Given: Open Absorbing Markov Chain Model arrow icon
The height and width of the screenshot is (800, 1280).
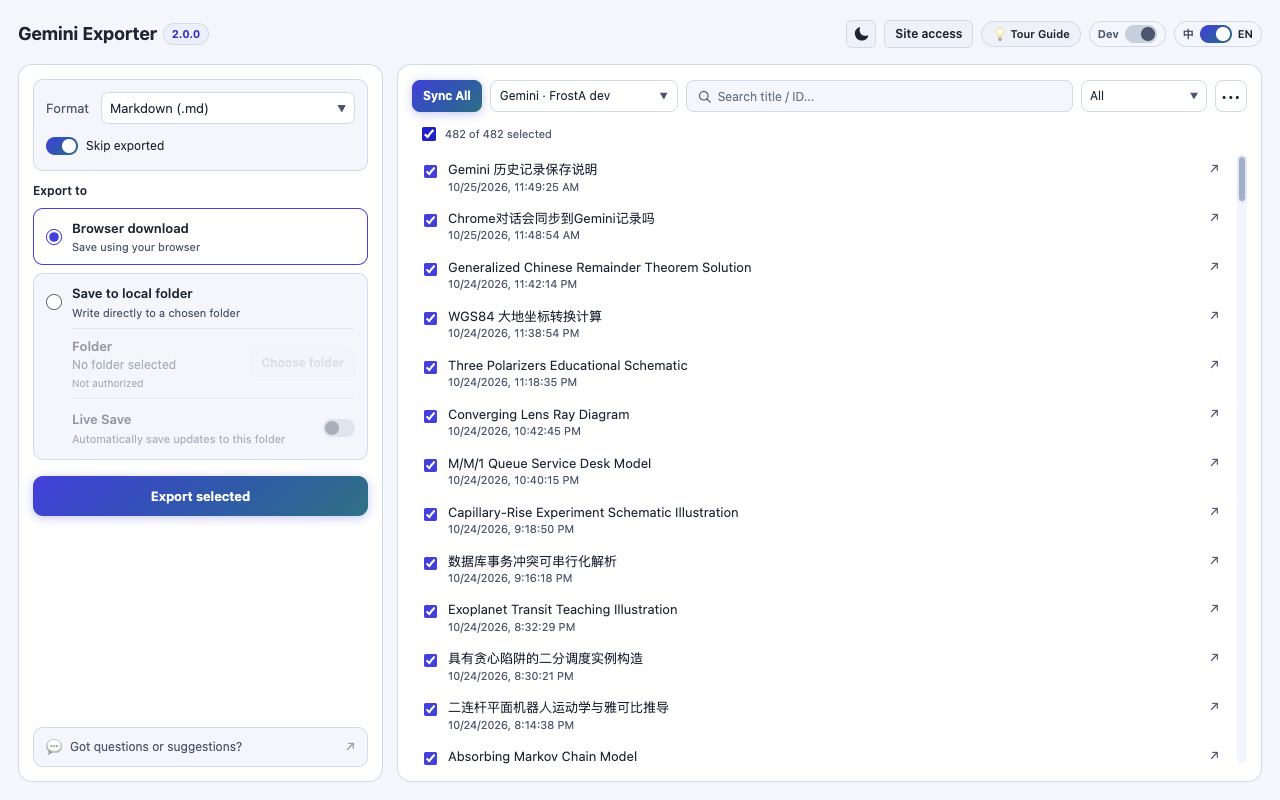Looking at the screenshot, I should click(1214, 756).
